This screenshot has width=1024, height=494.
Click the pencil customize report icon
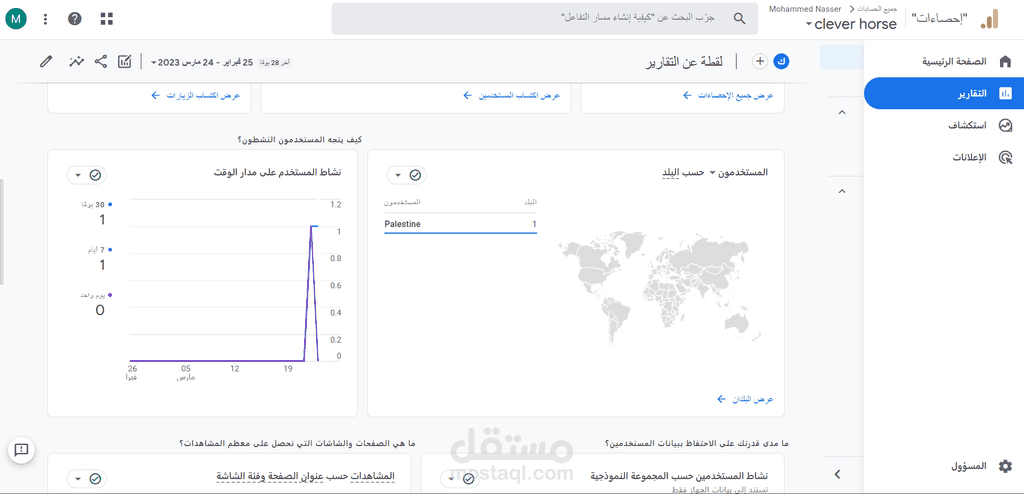pos(45,62)
